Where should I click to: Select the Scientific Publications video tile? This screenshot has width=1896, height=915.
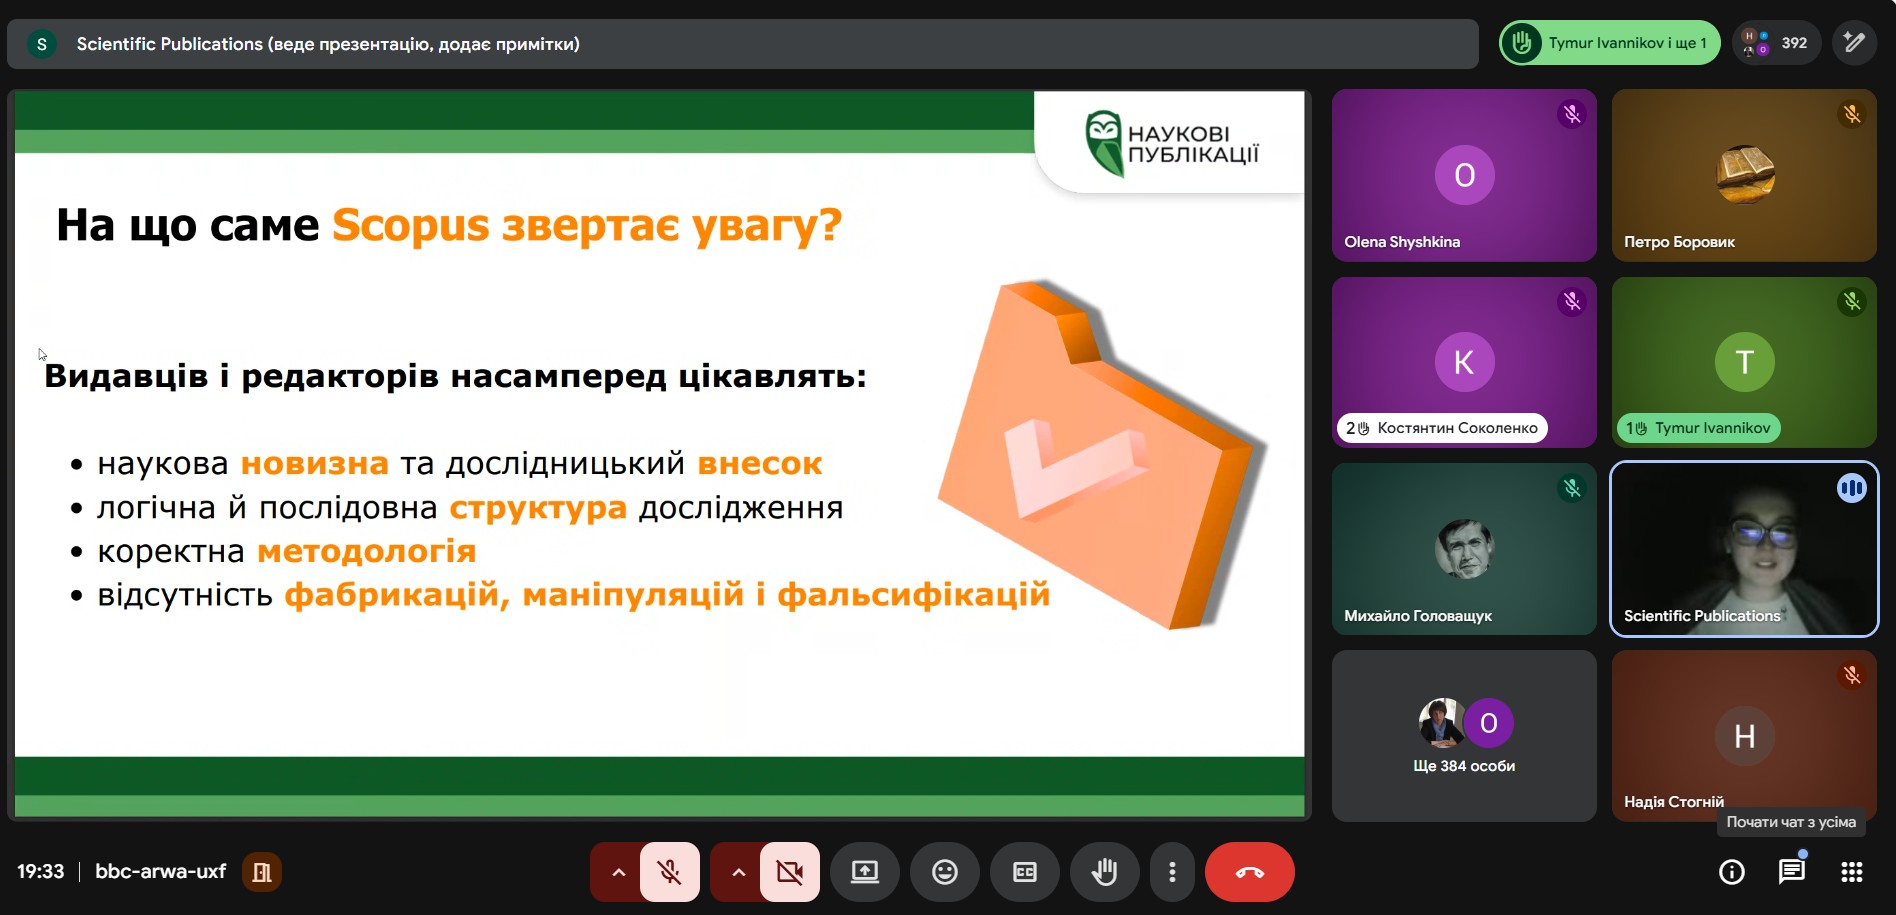(x=1743, y=548)
